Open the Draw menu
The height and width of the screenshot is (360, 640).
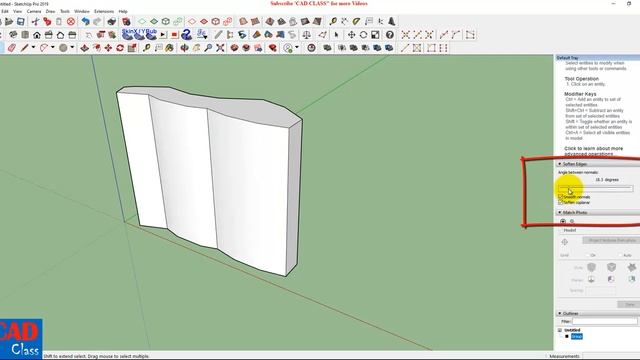pyautogui.click(x=50, y=11)
